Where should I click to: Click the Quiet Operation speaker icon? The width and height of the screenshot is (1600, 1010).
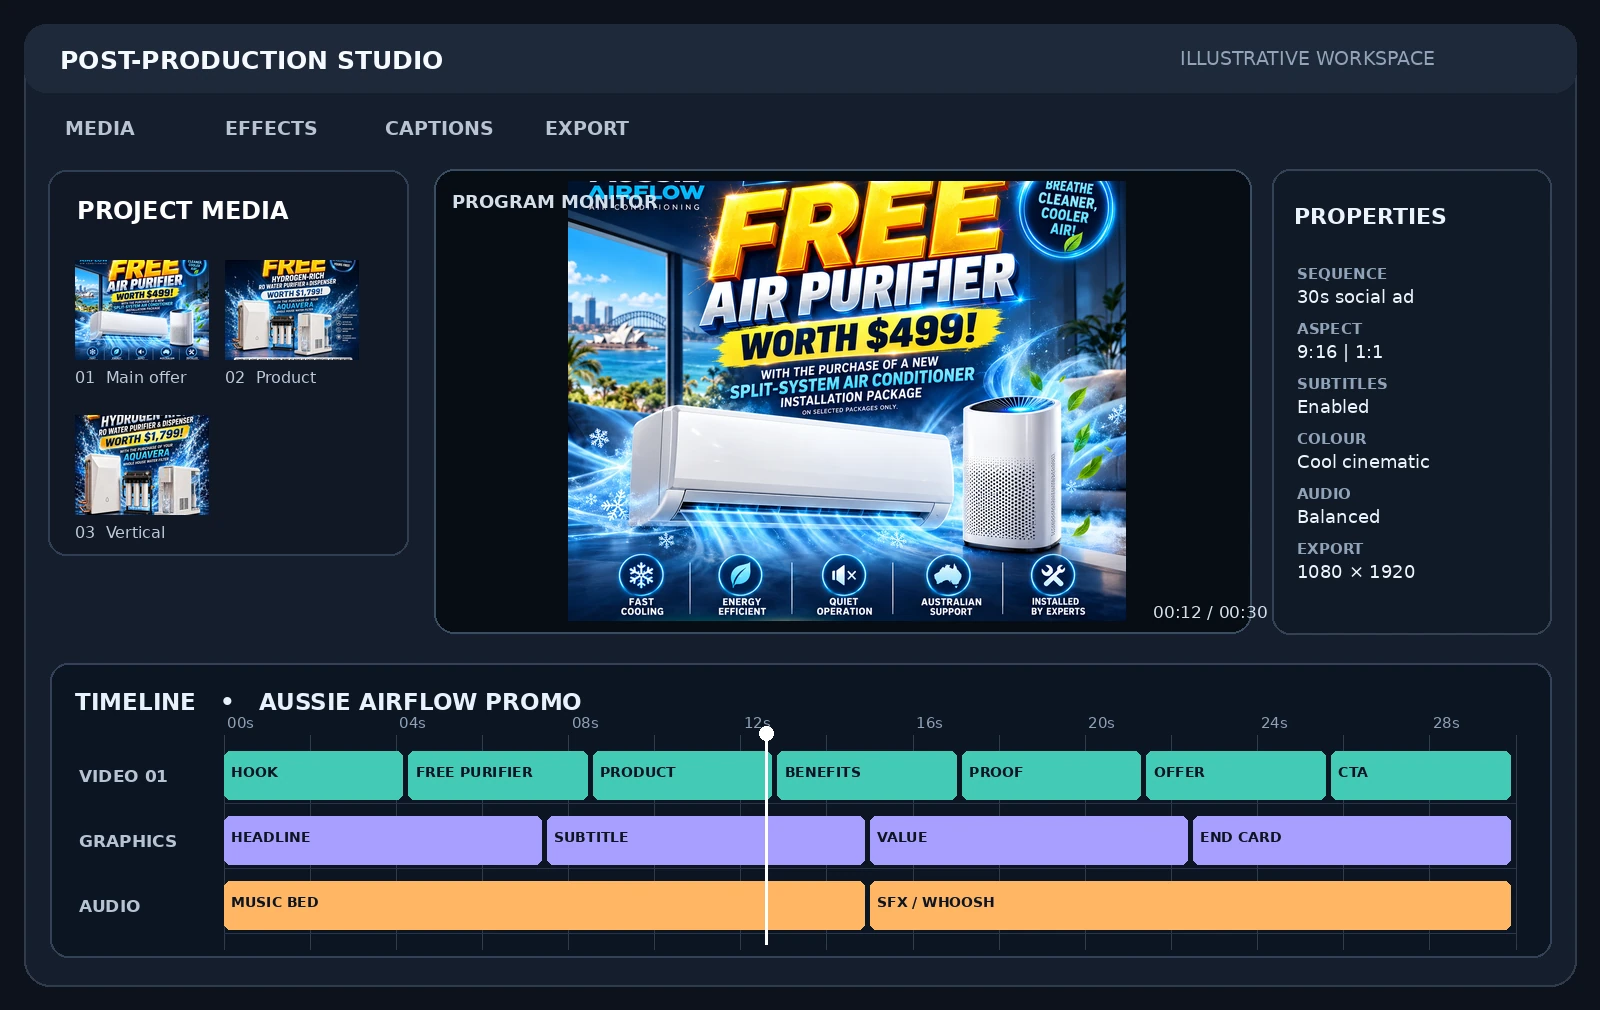tap(844, 575)
